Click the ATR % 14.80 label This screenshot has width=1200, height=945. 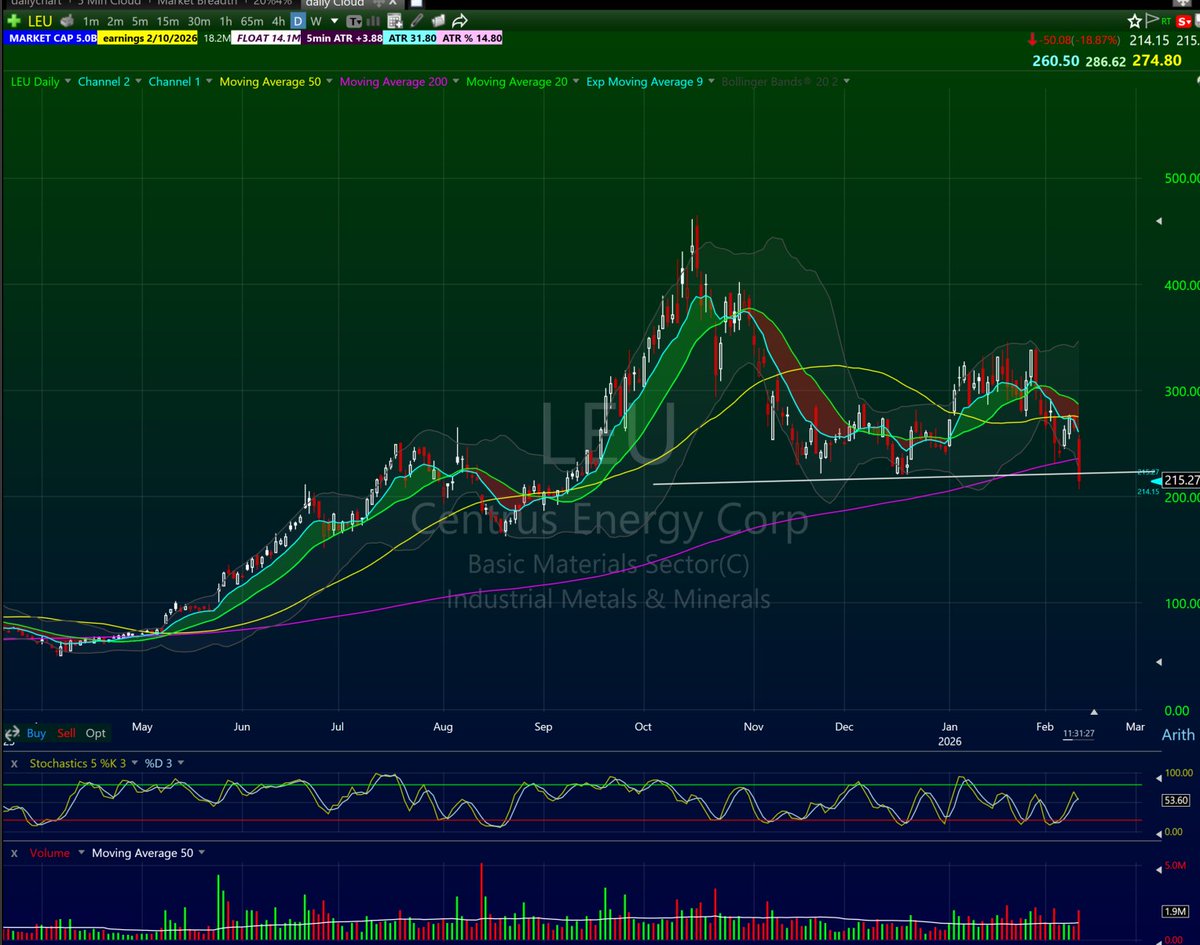(x=470, y=38)
